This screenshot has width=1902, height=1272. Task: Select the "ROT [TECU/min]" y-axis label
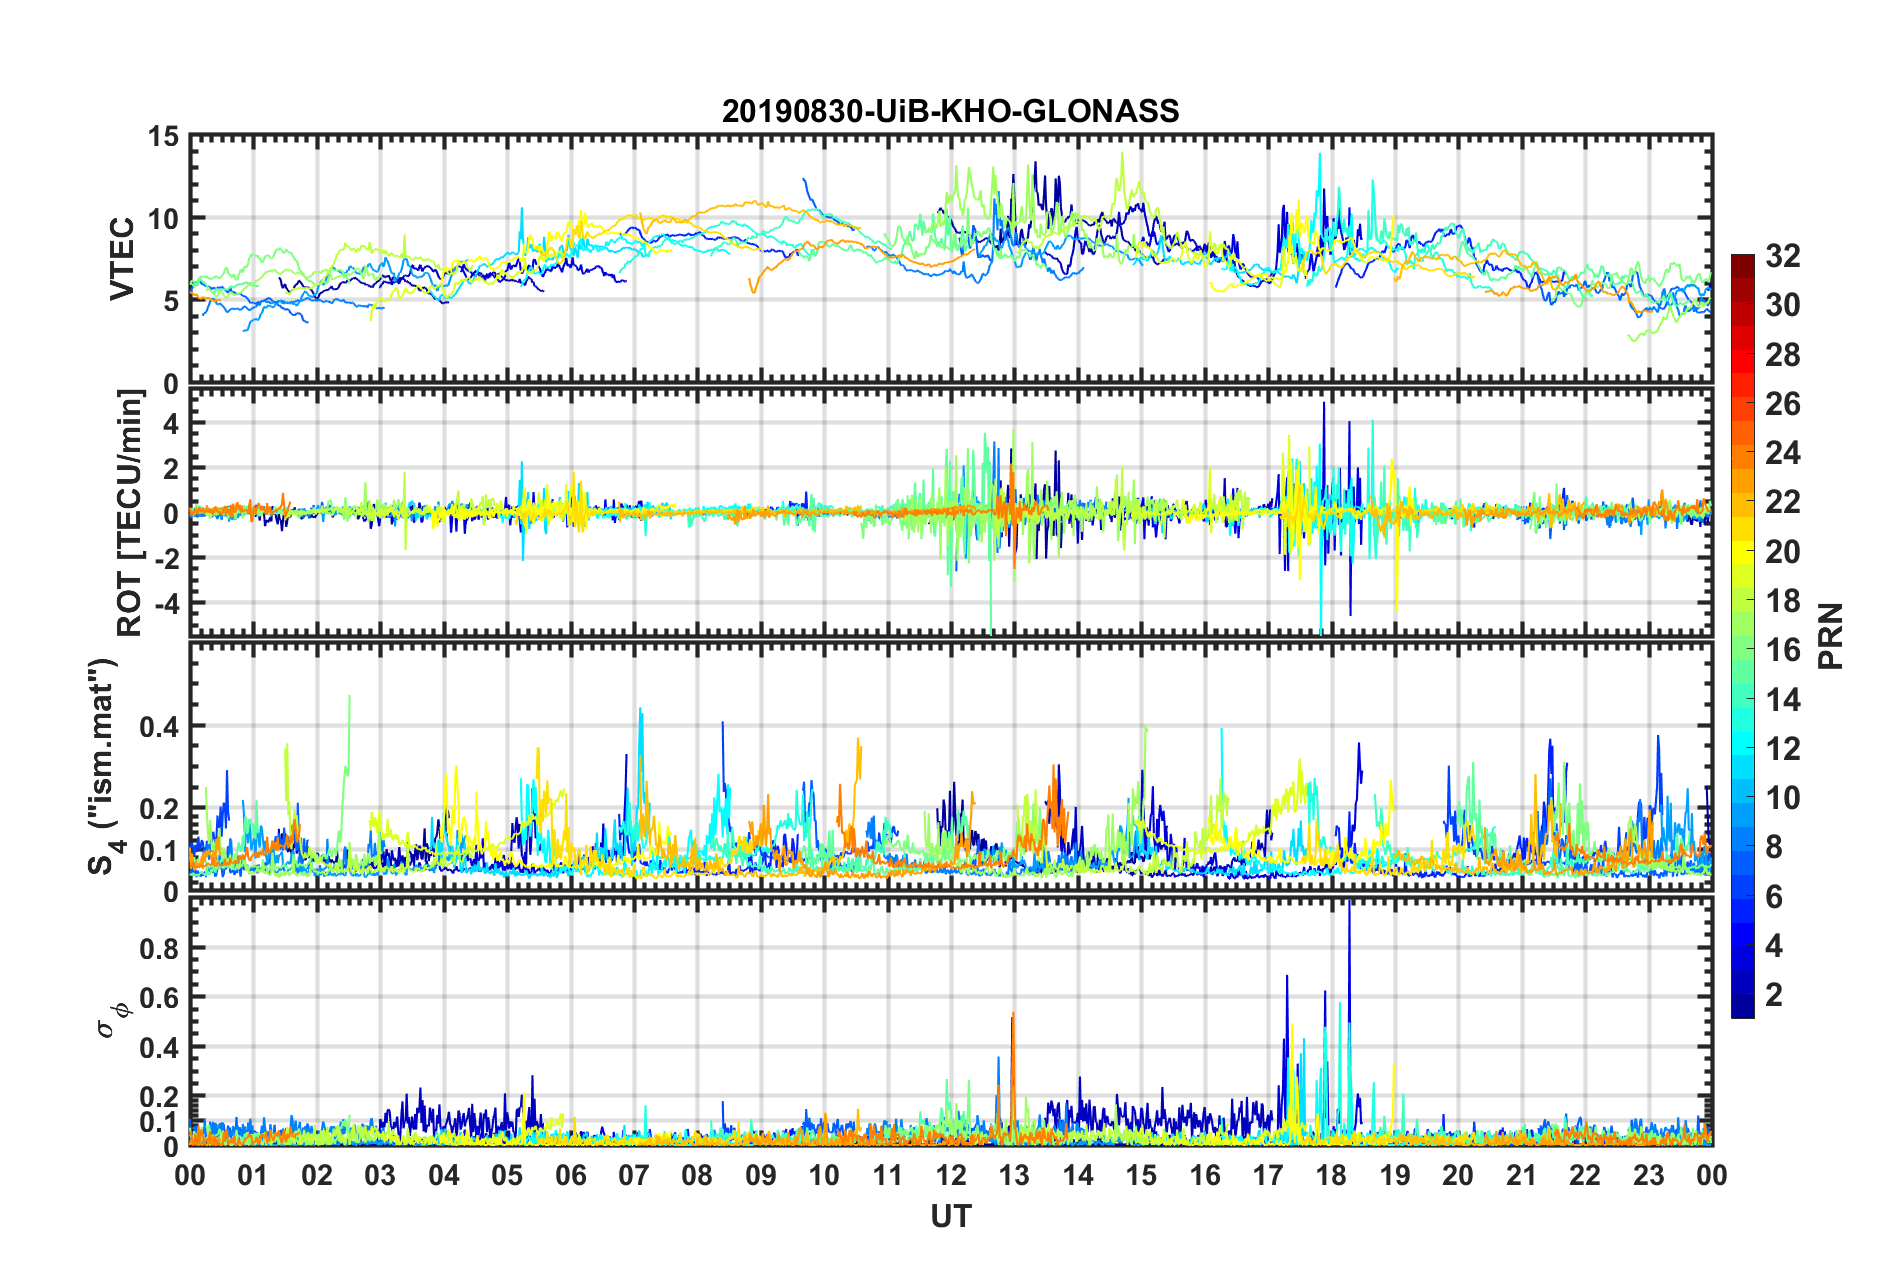coord(130,513)
